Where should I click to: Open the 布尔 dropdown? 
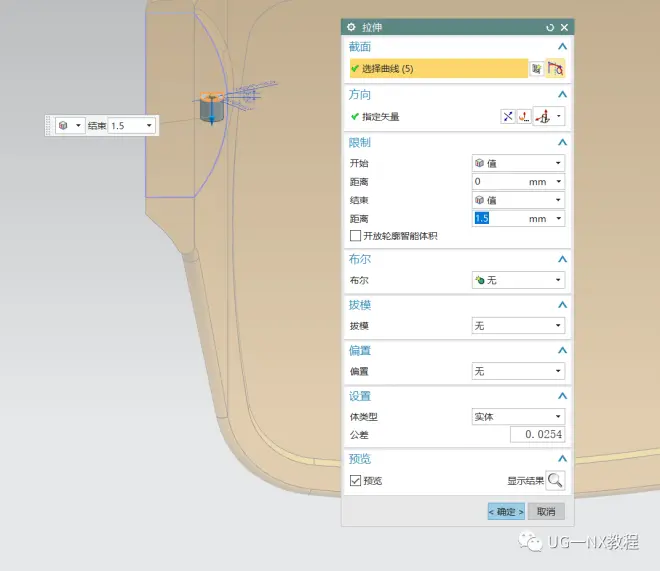pos(517,281)
